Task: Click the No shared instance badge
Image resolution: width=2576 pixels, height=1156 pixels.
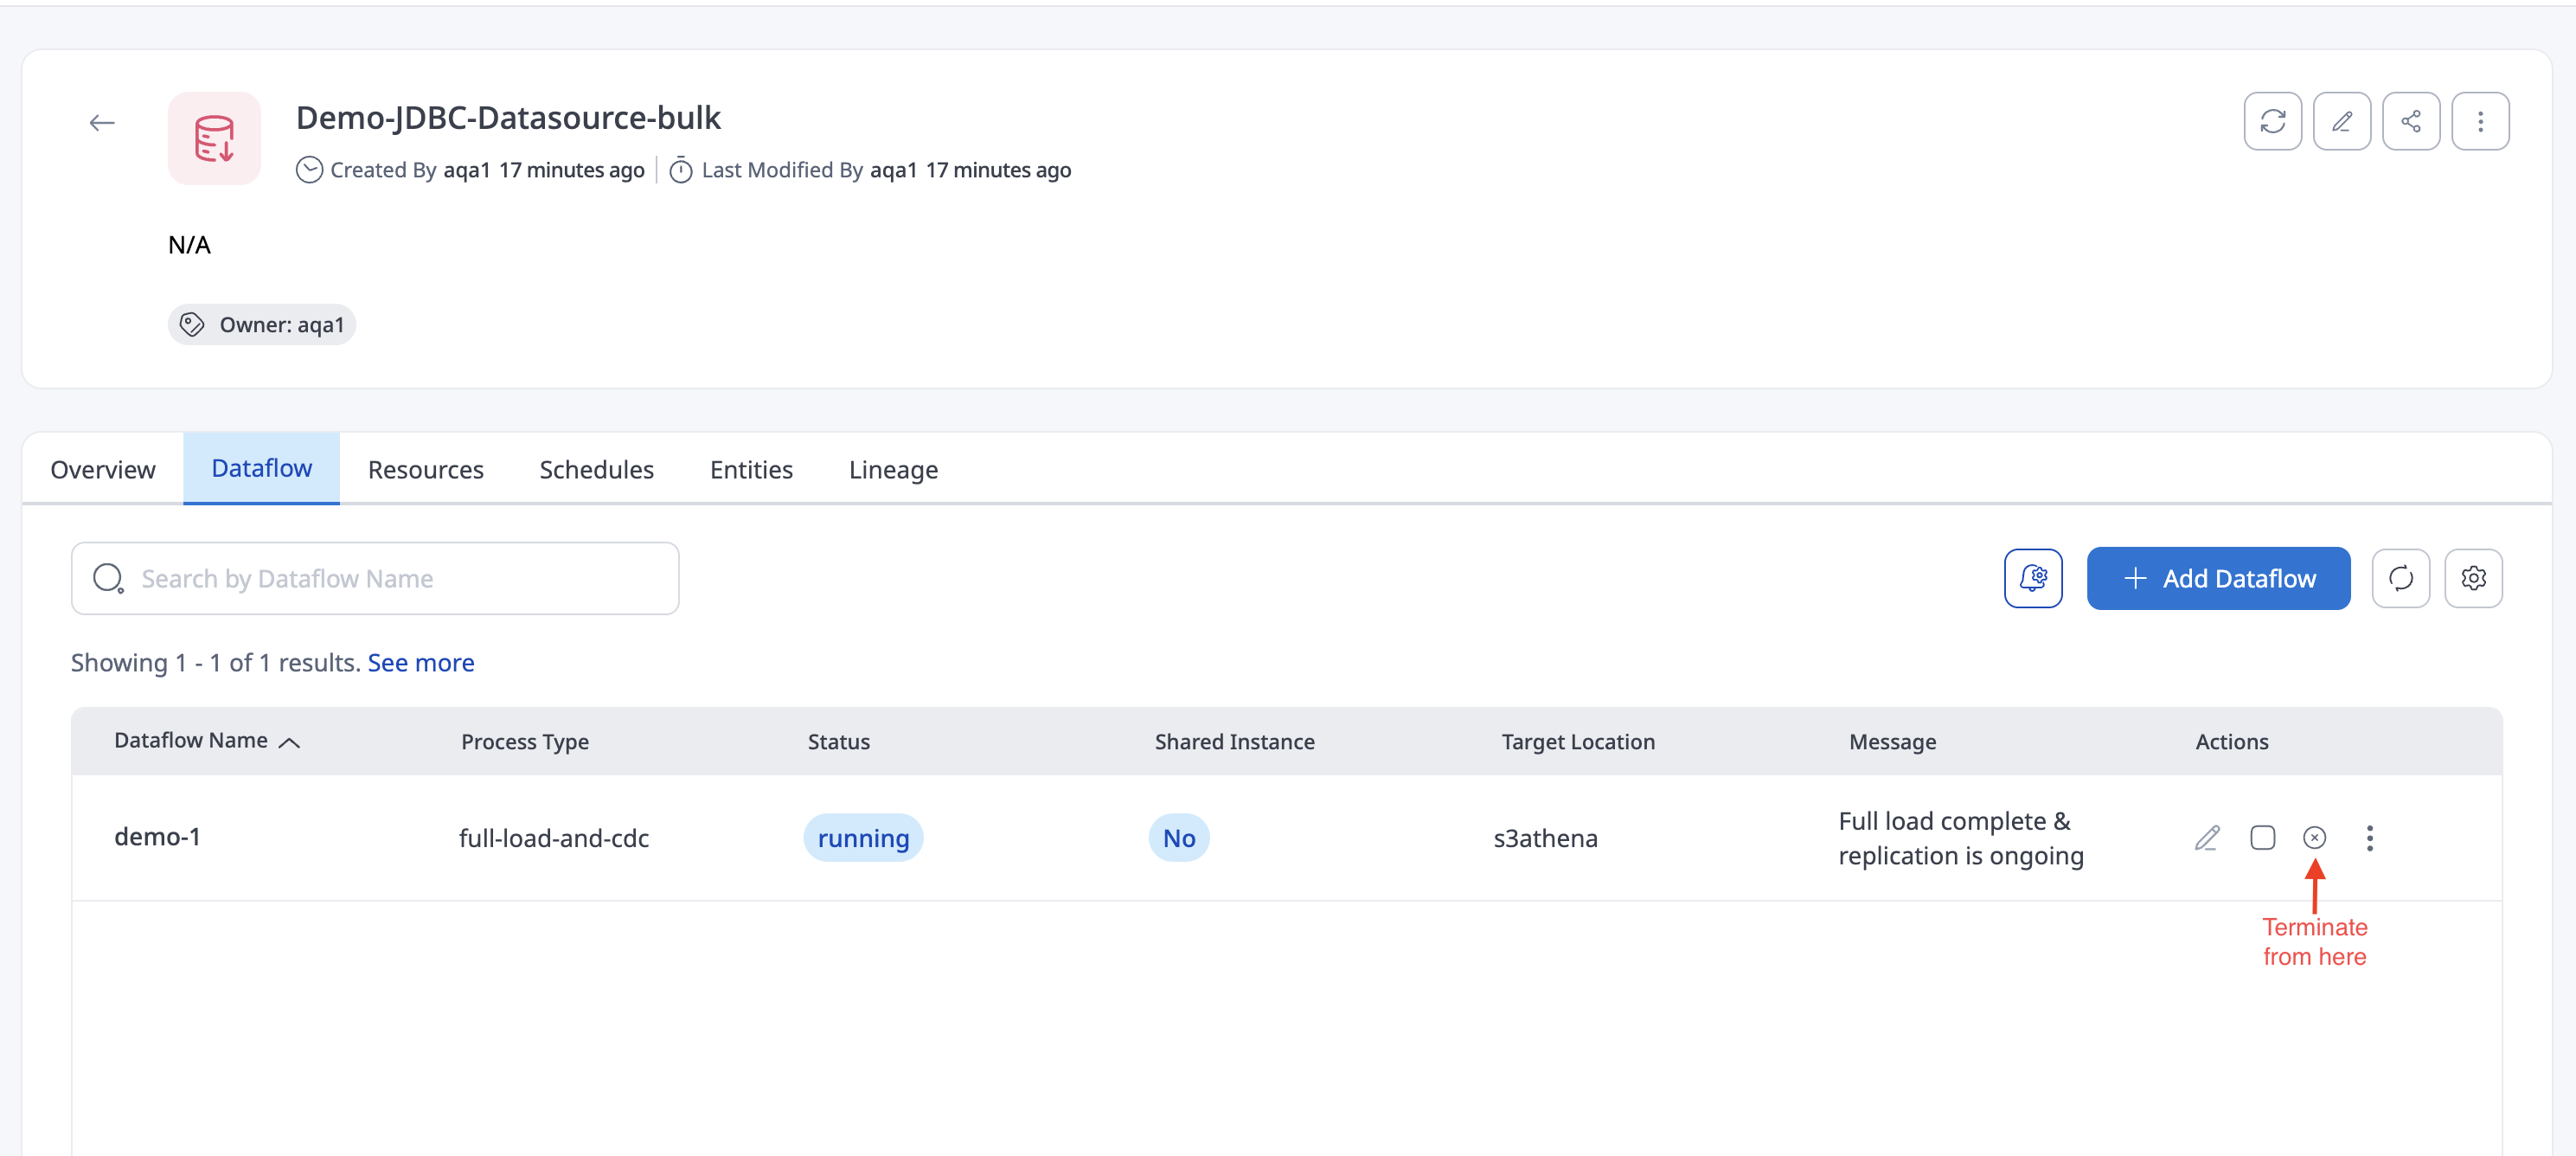Action: [1178, 838]
